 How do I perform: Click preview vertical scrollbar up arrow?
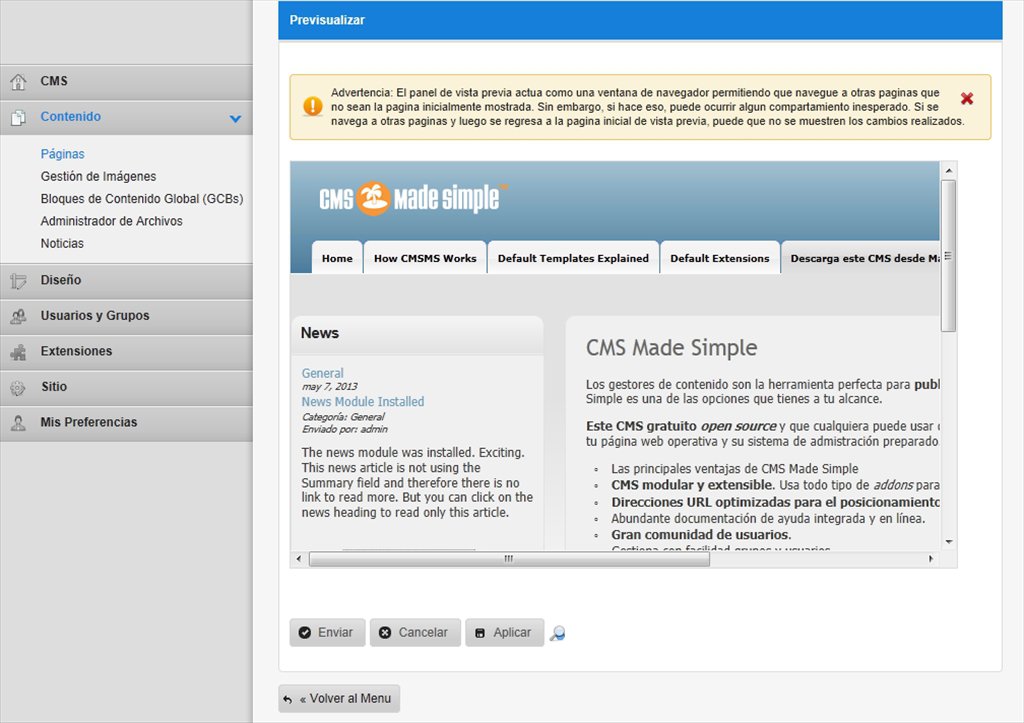tap(949, 170)
